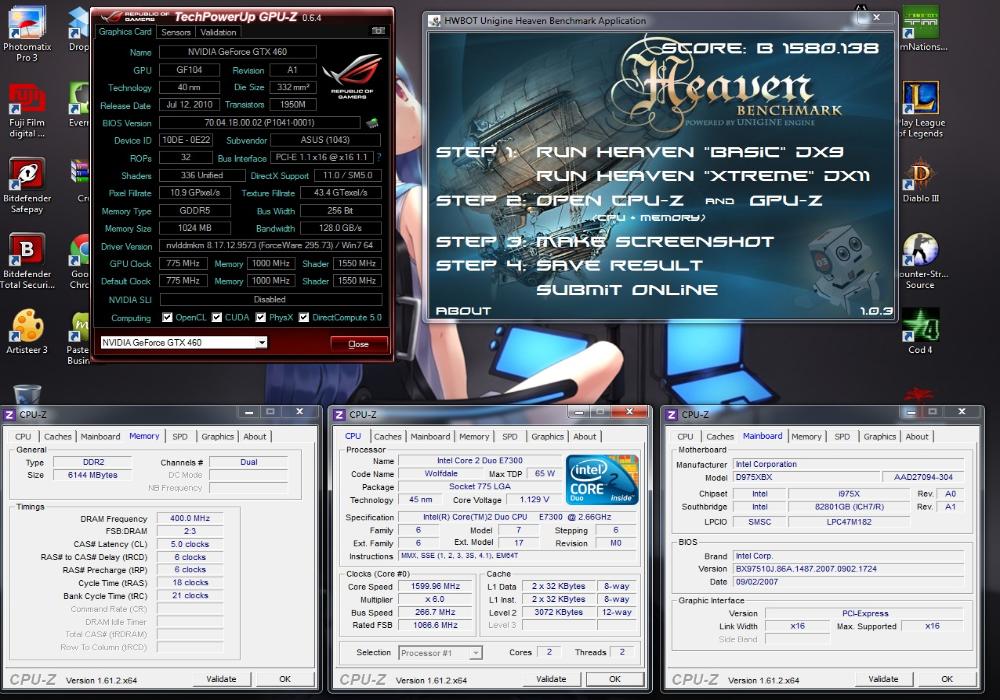Switch to Sensors tab in GPU-Z

[x=176, y=32]
